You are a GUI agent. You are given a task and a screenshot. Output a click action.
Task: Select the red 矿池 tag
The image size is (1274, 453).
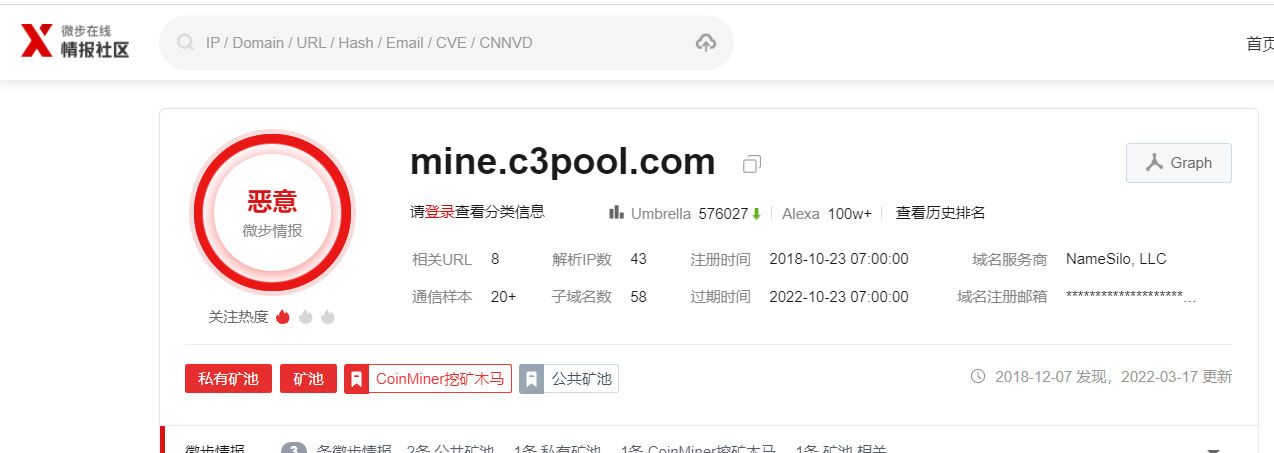point(308,379)
